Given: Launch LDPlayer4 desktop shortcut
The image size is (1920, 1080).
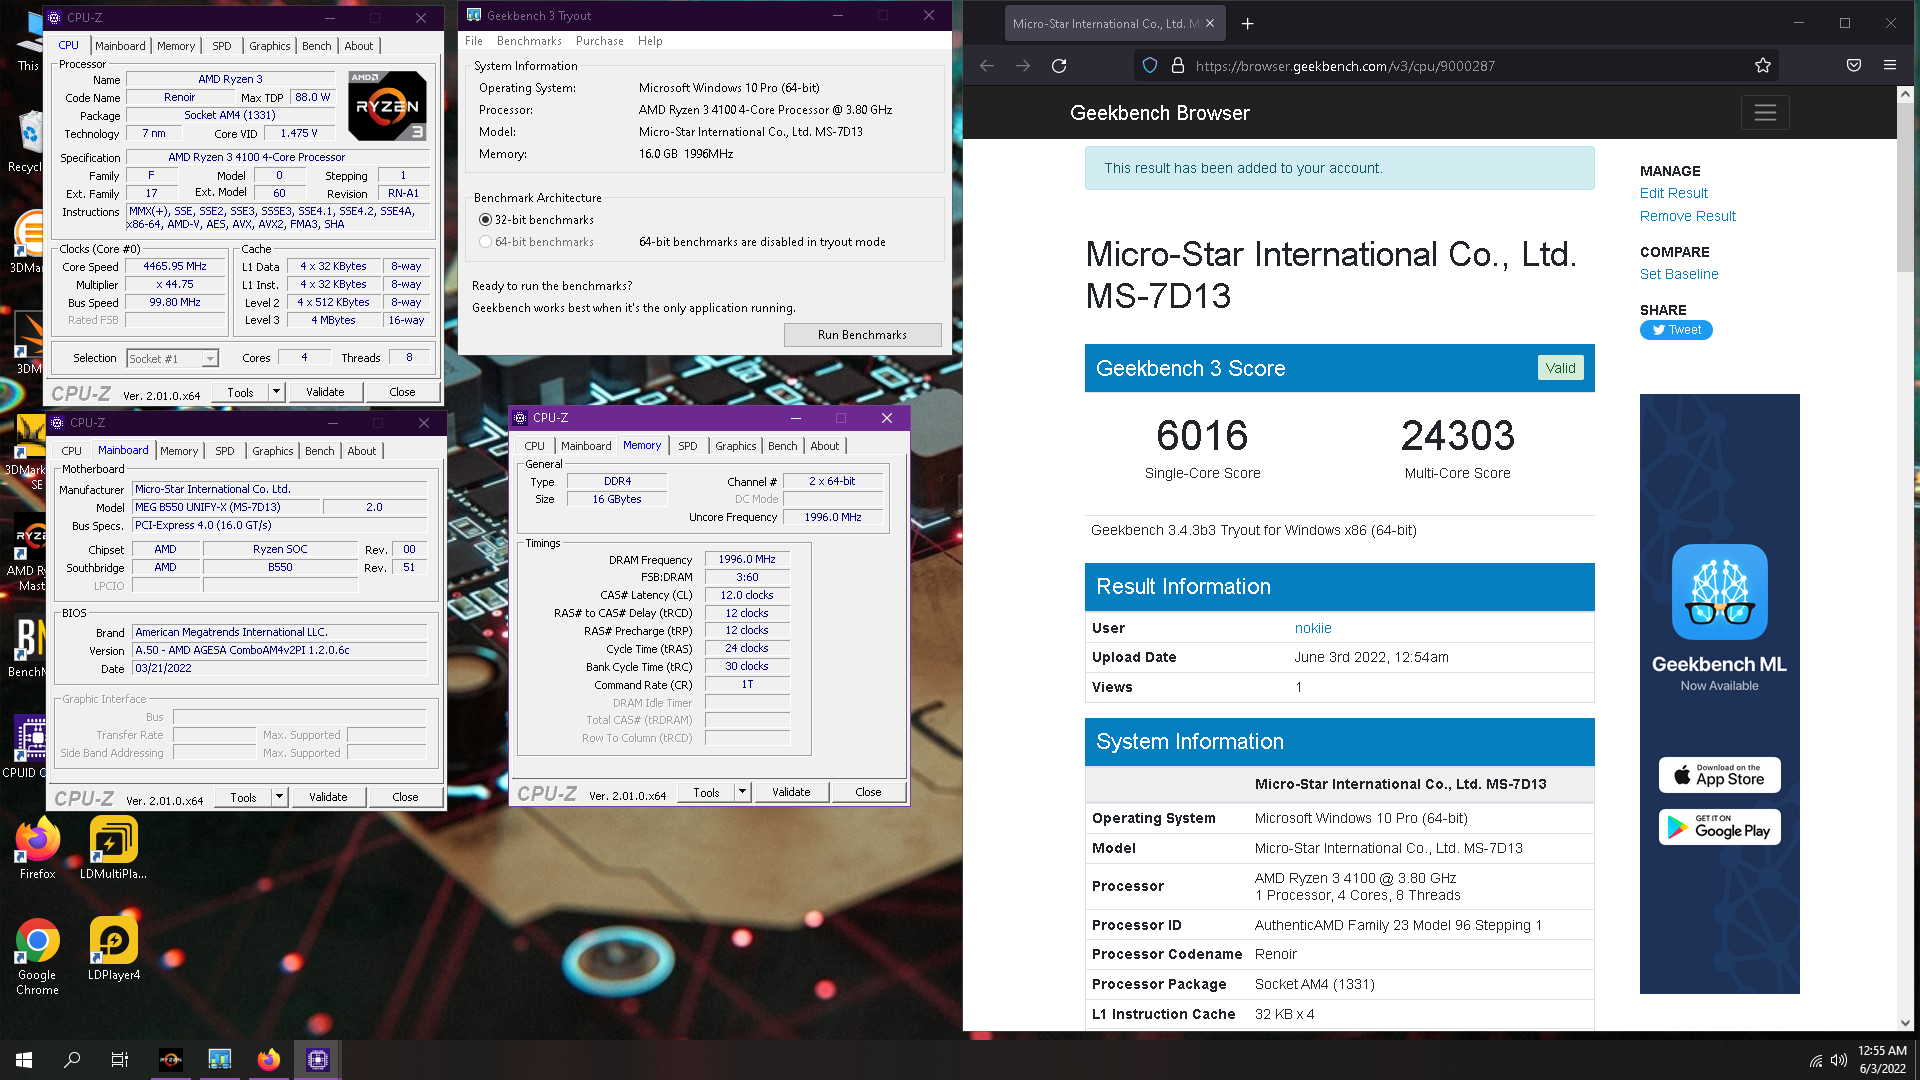Looking at the screenshot, I should [x=113, y=949].
